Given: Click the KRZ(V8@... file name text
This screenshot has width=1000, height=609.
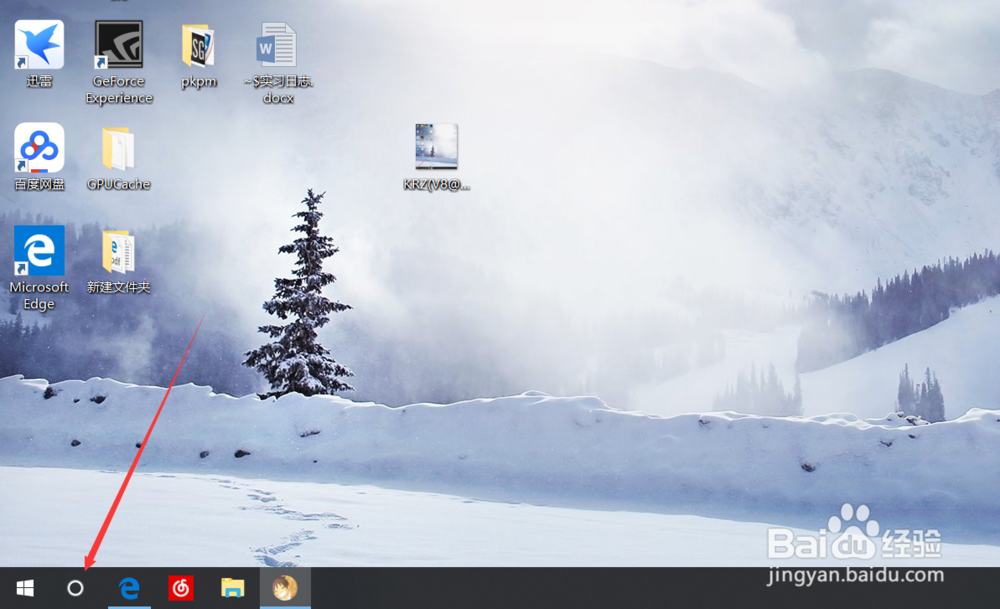Looking at the screenshot, I should point(436,185).
